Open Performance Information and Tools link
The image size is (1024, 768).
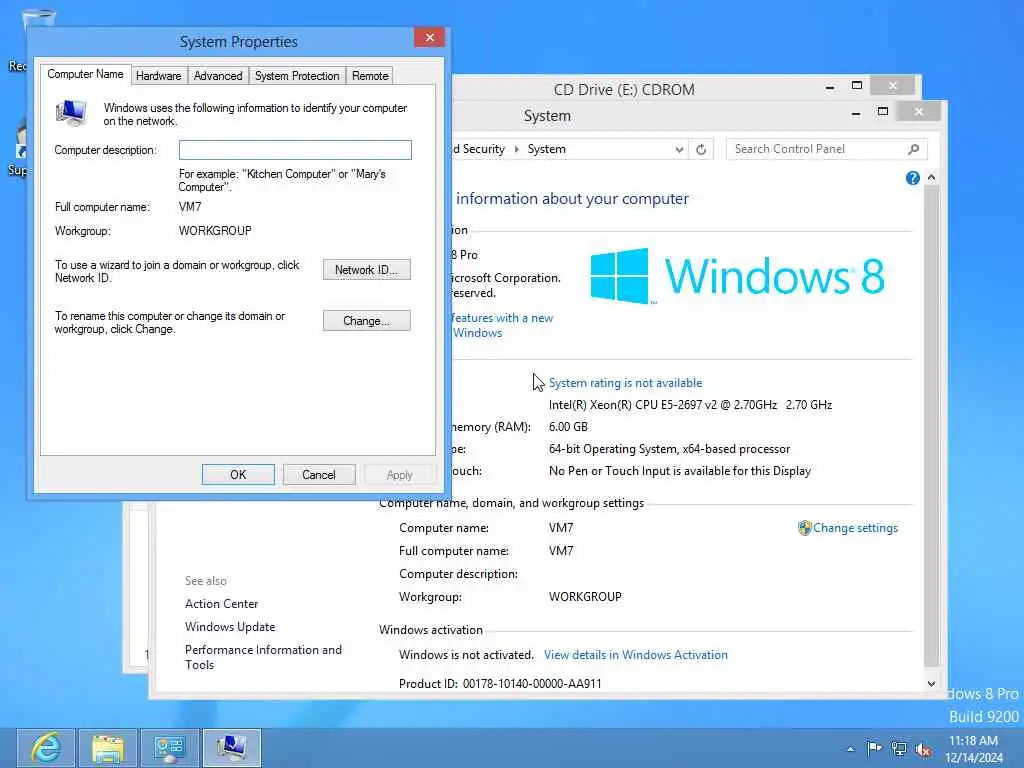point(263,657)
